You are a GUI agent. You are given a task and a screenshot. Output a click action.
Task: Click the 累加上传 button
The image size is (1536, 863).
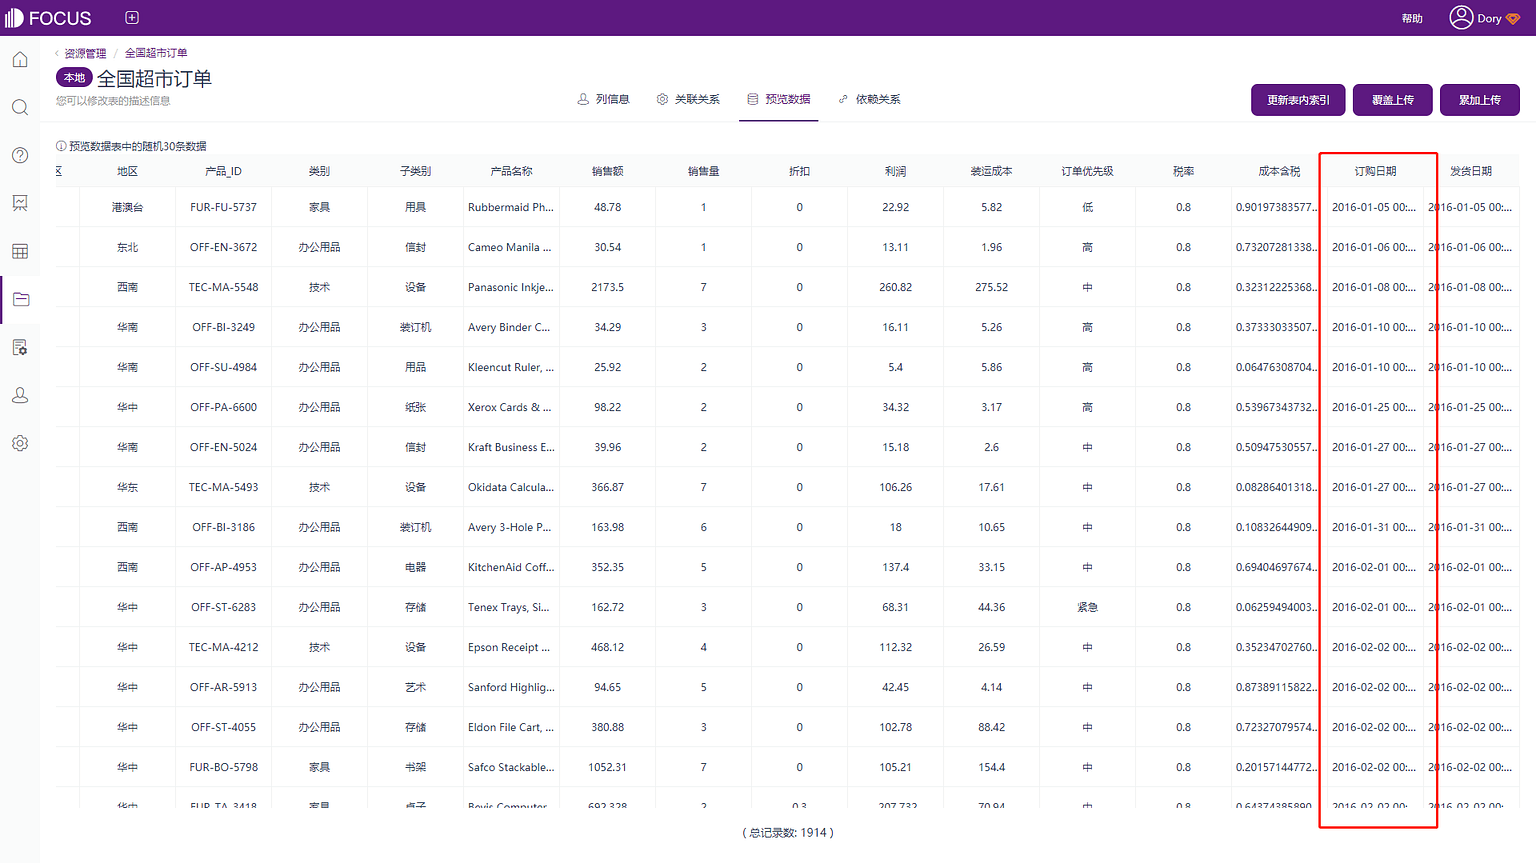pos(1479,100)
